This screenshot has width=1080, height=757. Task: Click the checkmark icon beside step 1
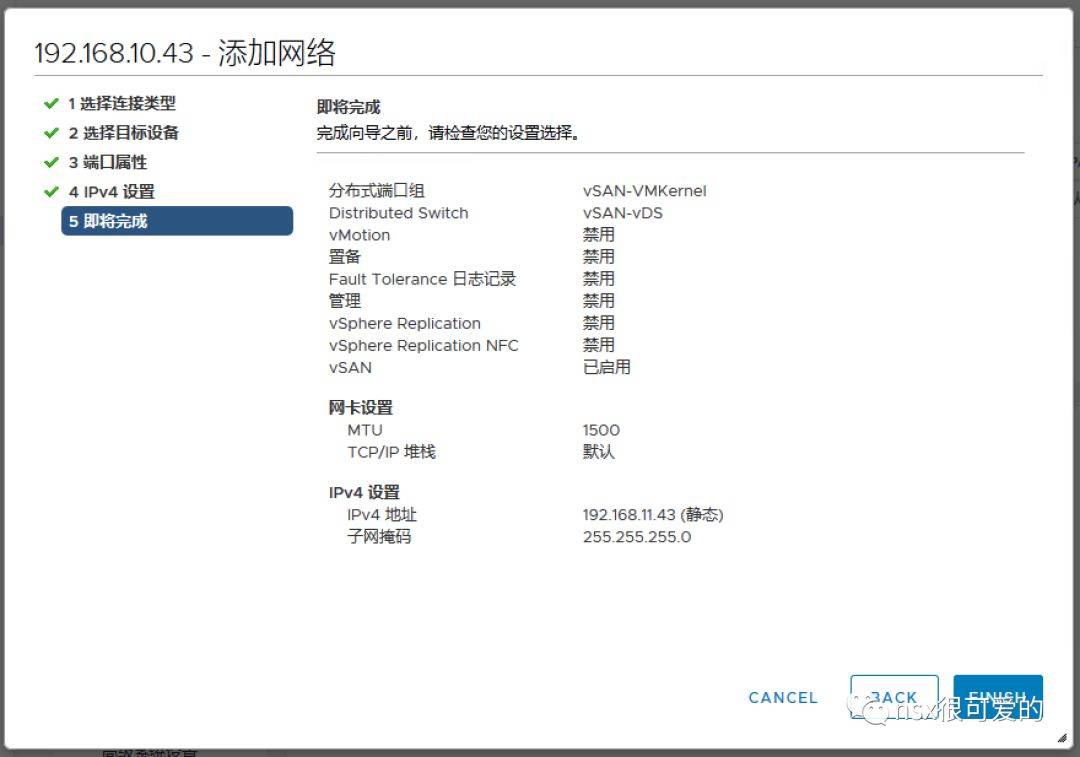51,103
